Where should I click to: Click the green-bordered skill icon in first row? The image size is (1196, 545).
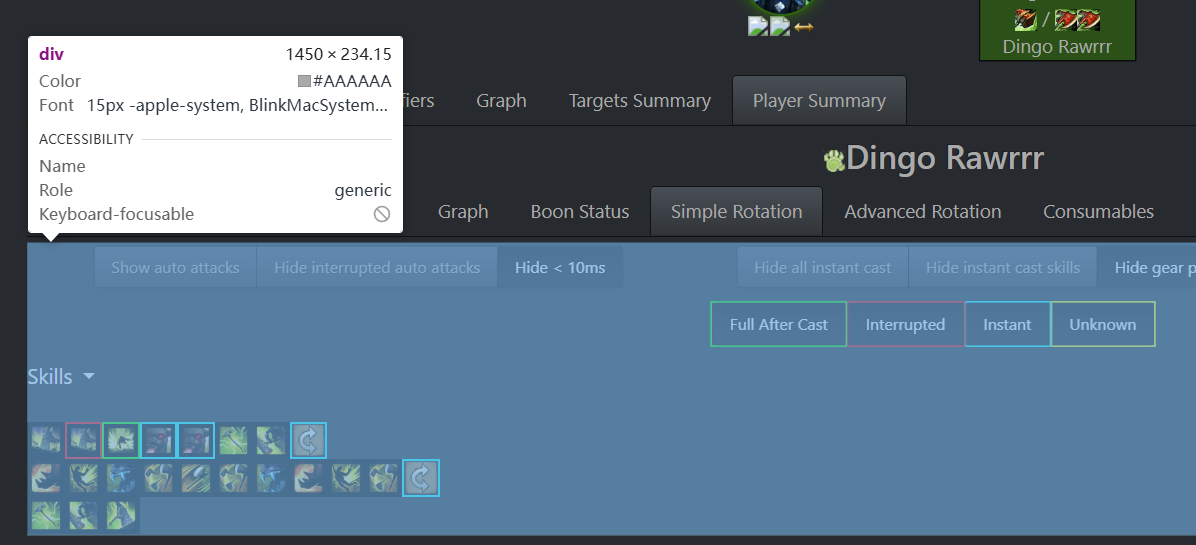point(120,440)
